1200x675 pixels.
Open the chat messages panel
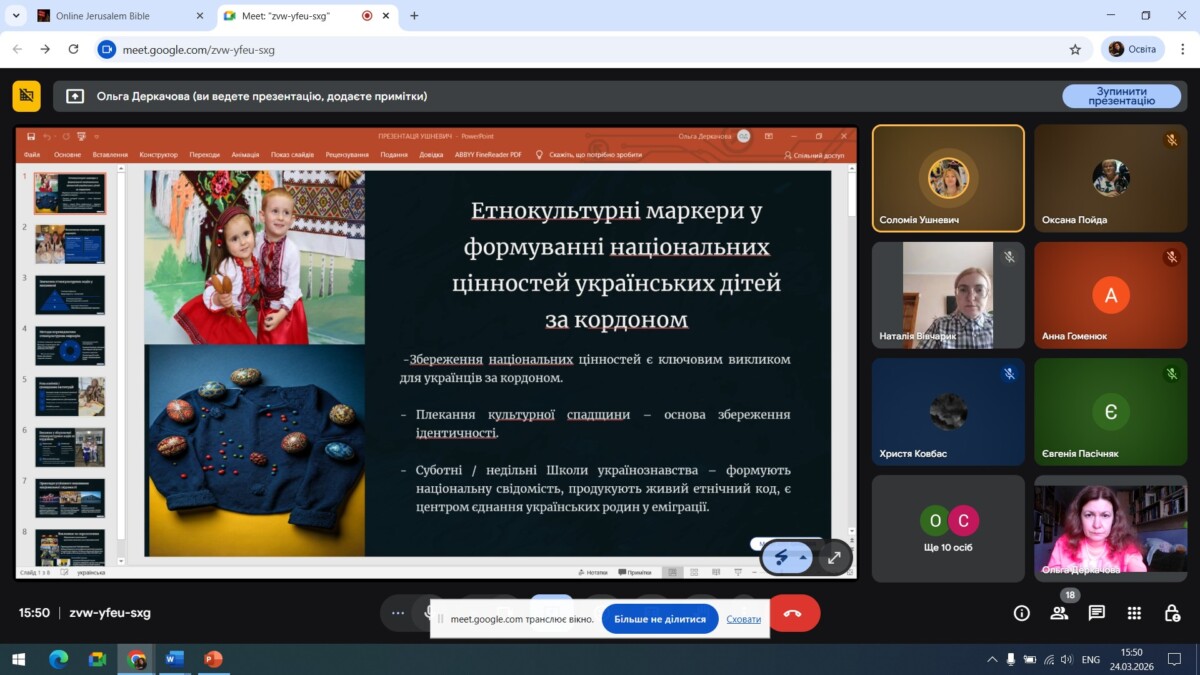coord(1096,613)
